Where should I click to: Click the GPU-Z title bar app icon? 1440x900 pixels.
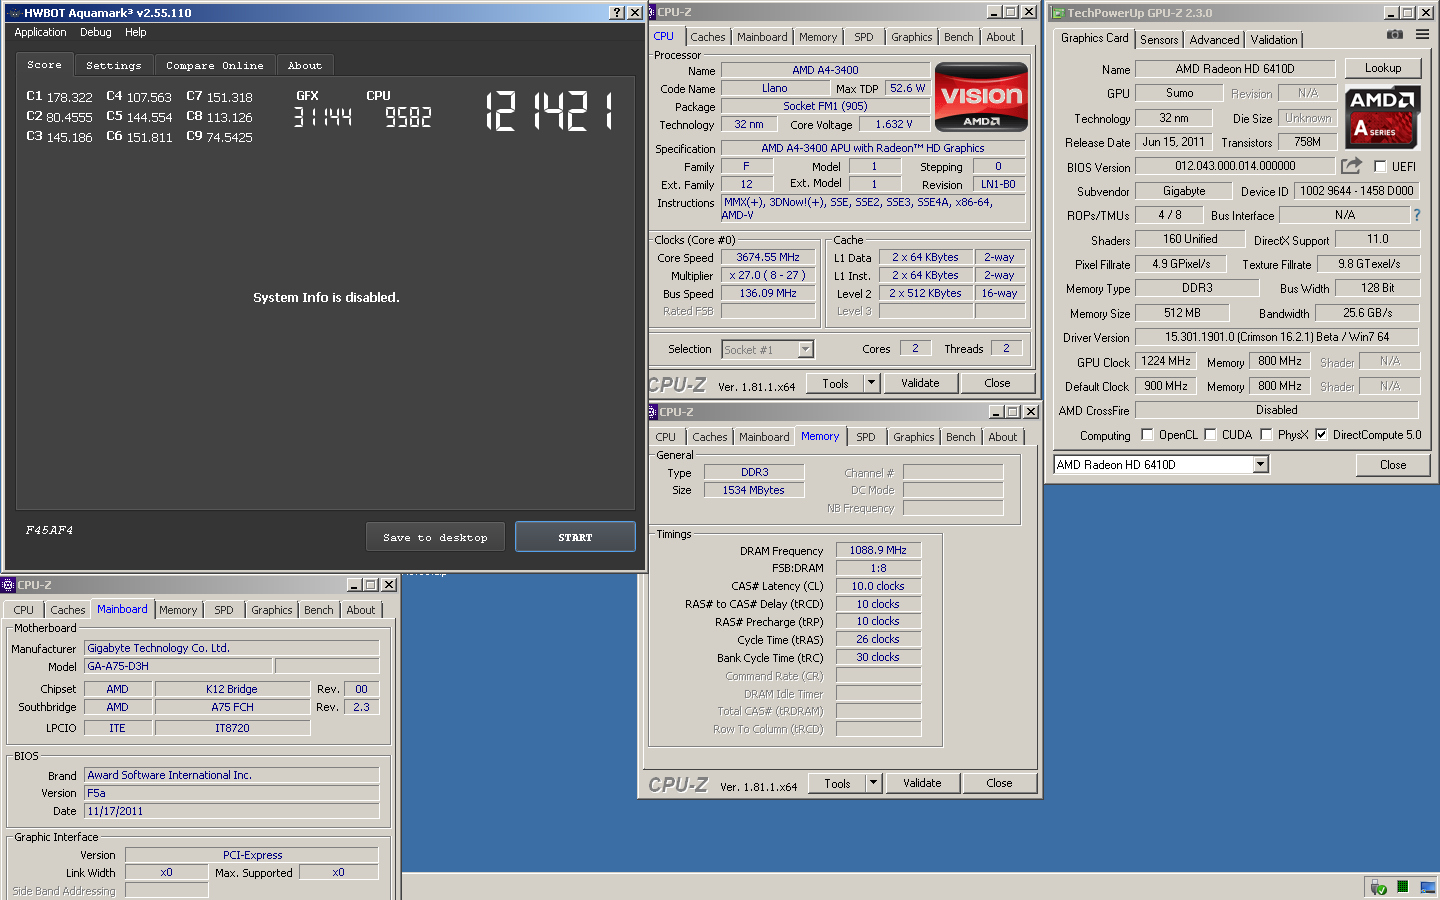tap(1058, 13)
